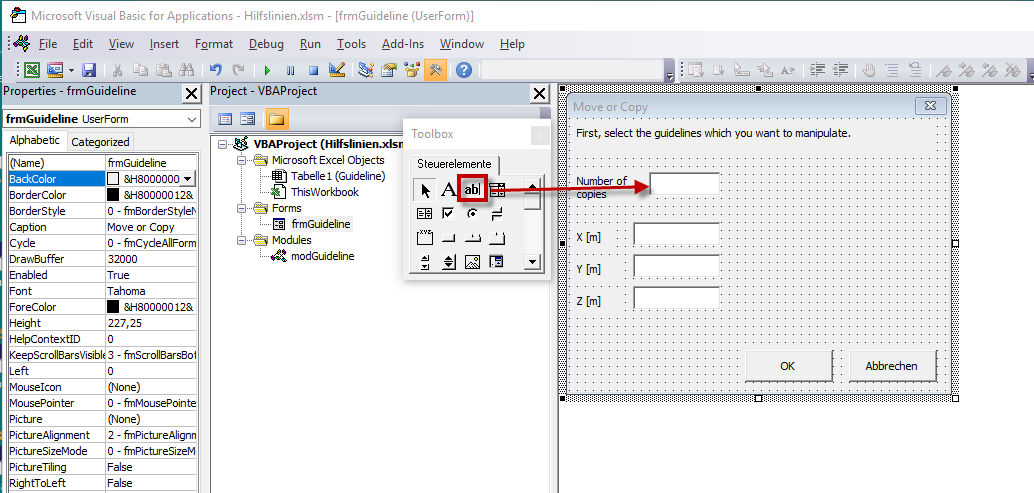The width and height of the screenshot is (1034, 493).
Task: Select the pointer (Select Objects) tool
Action: (425, 190)
